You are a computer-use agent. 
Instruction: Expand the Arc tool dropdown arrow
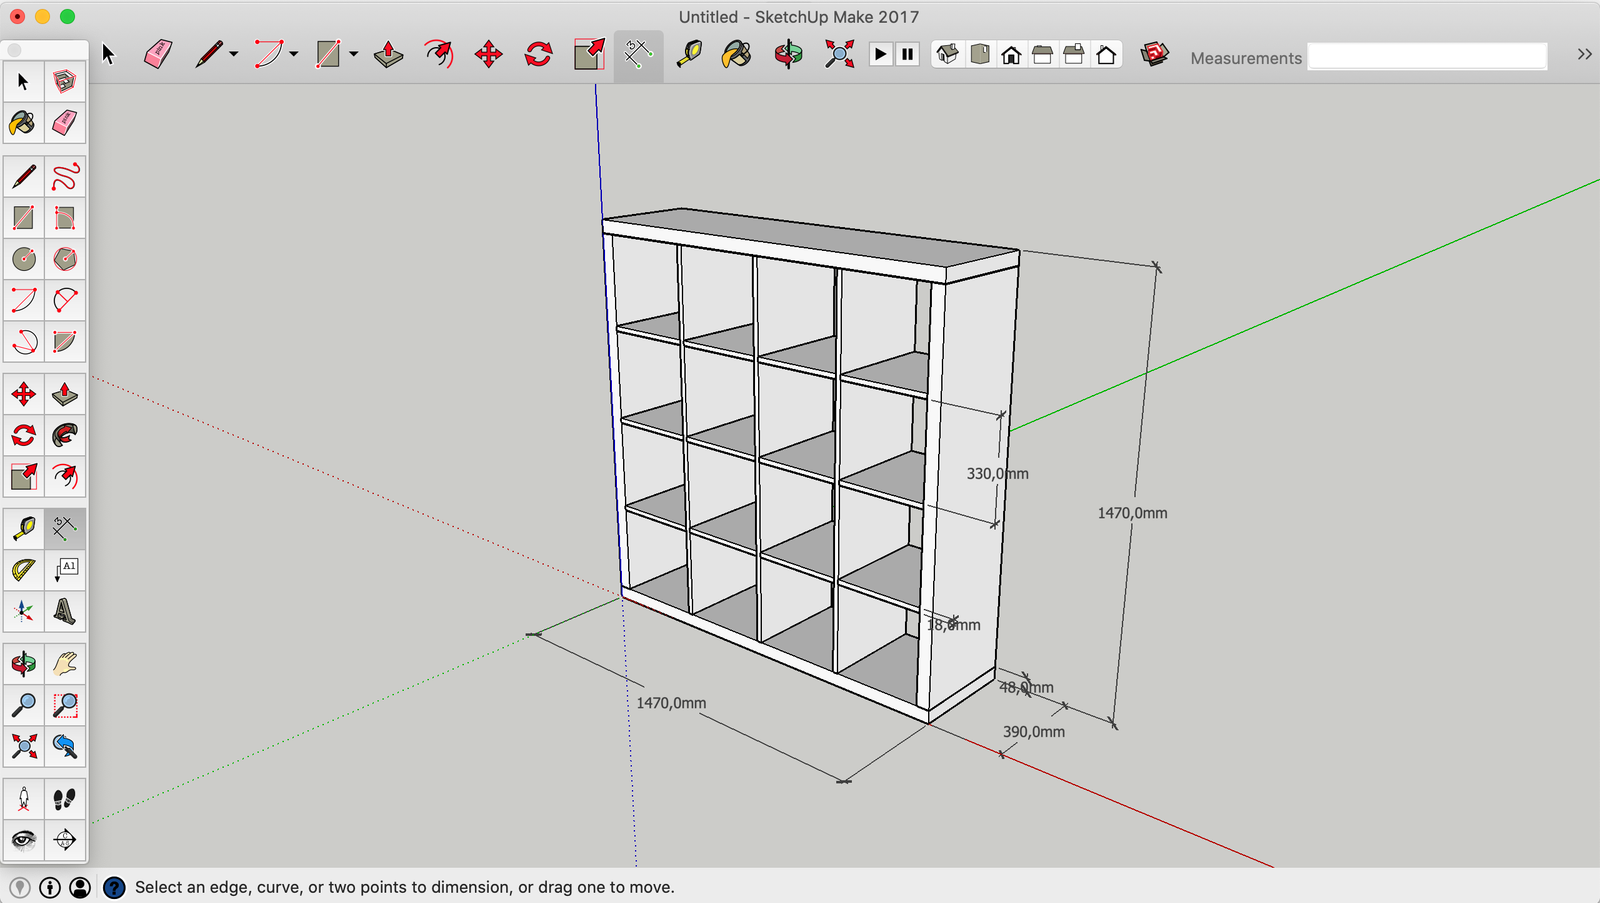pyautogui.click(x=294, y=54)
